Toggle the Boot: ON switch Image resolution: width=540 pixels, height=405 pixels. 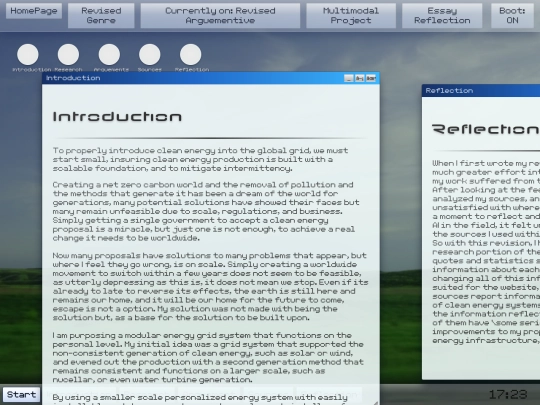pyautogui.click(x=512, y=15)
